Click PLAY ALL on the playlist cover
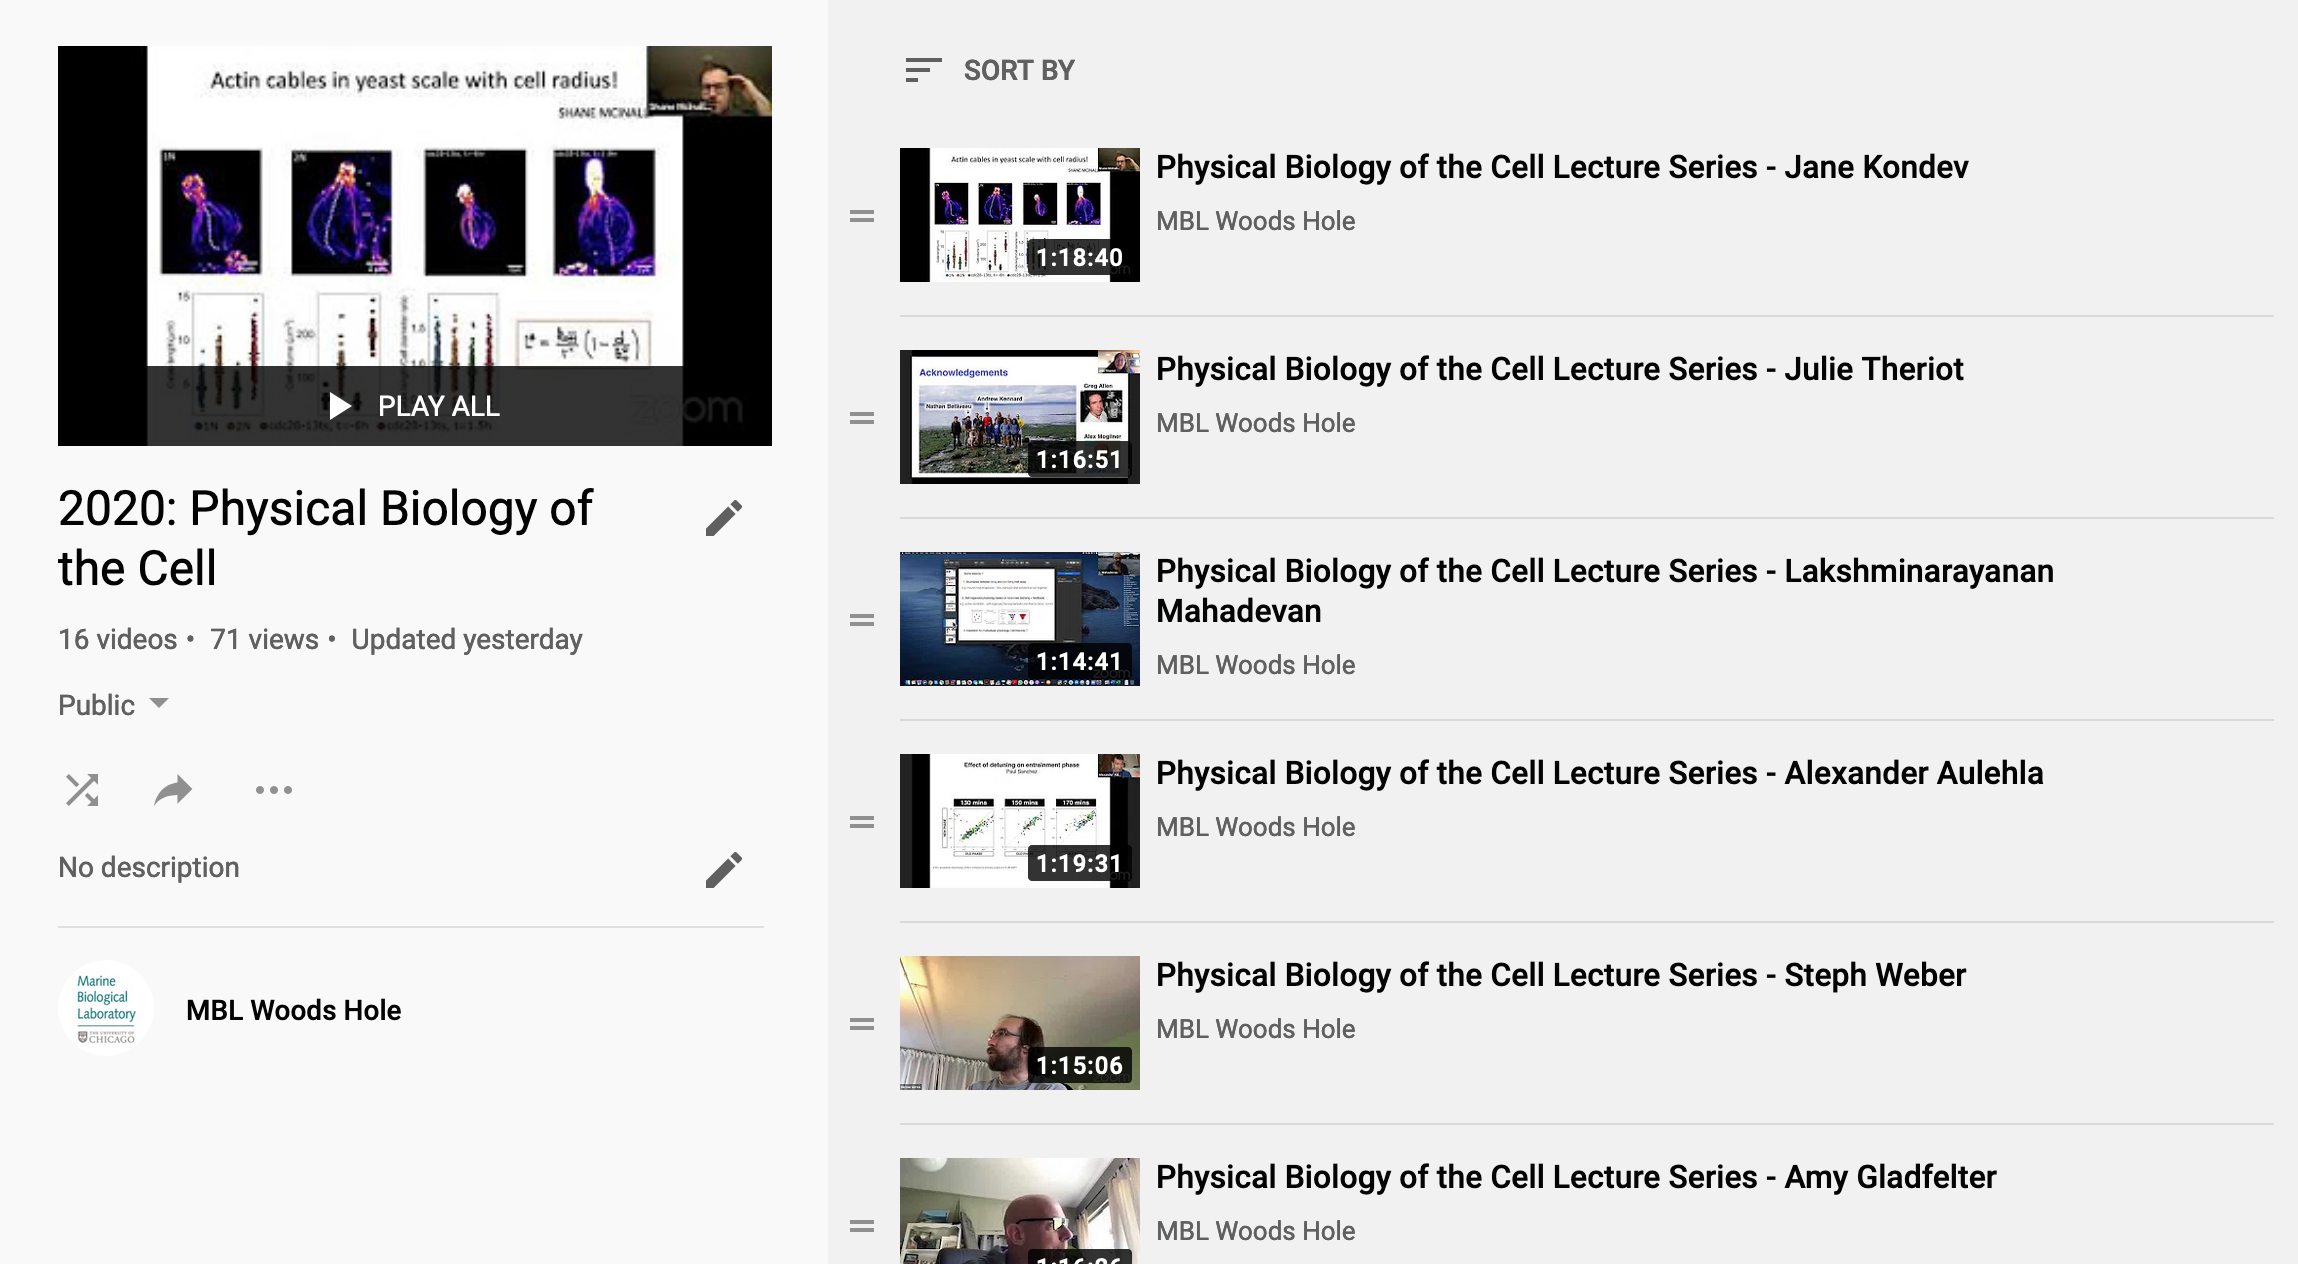This screenshot has width=2298, height=1264. [x=414, y=406]
